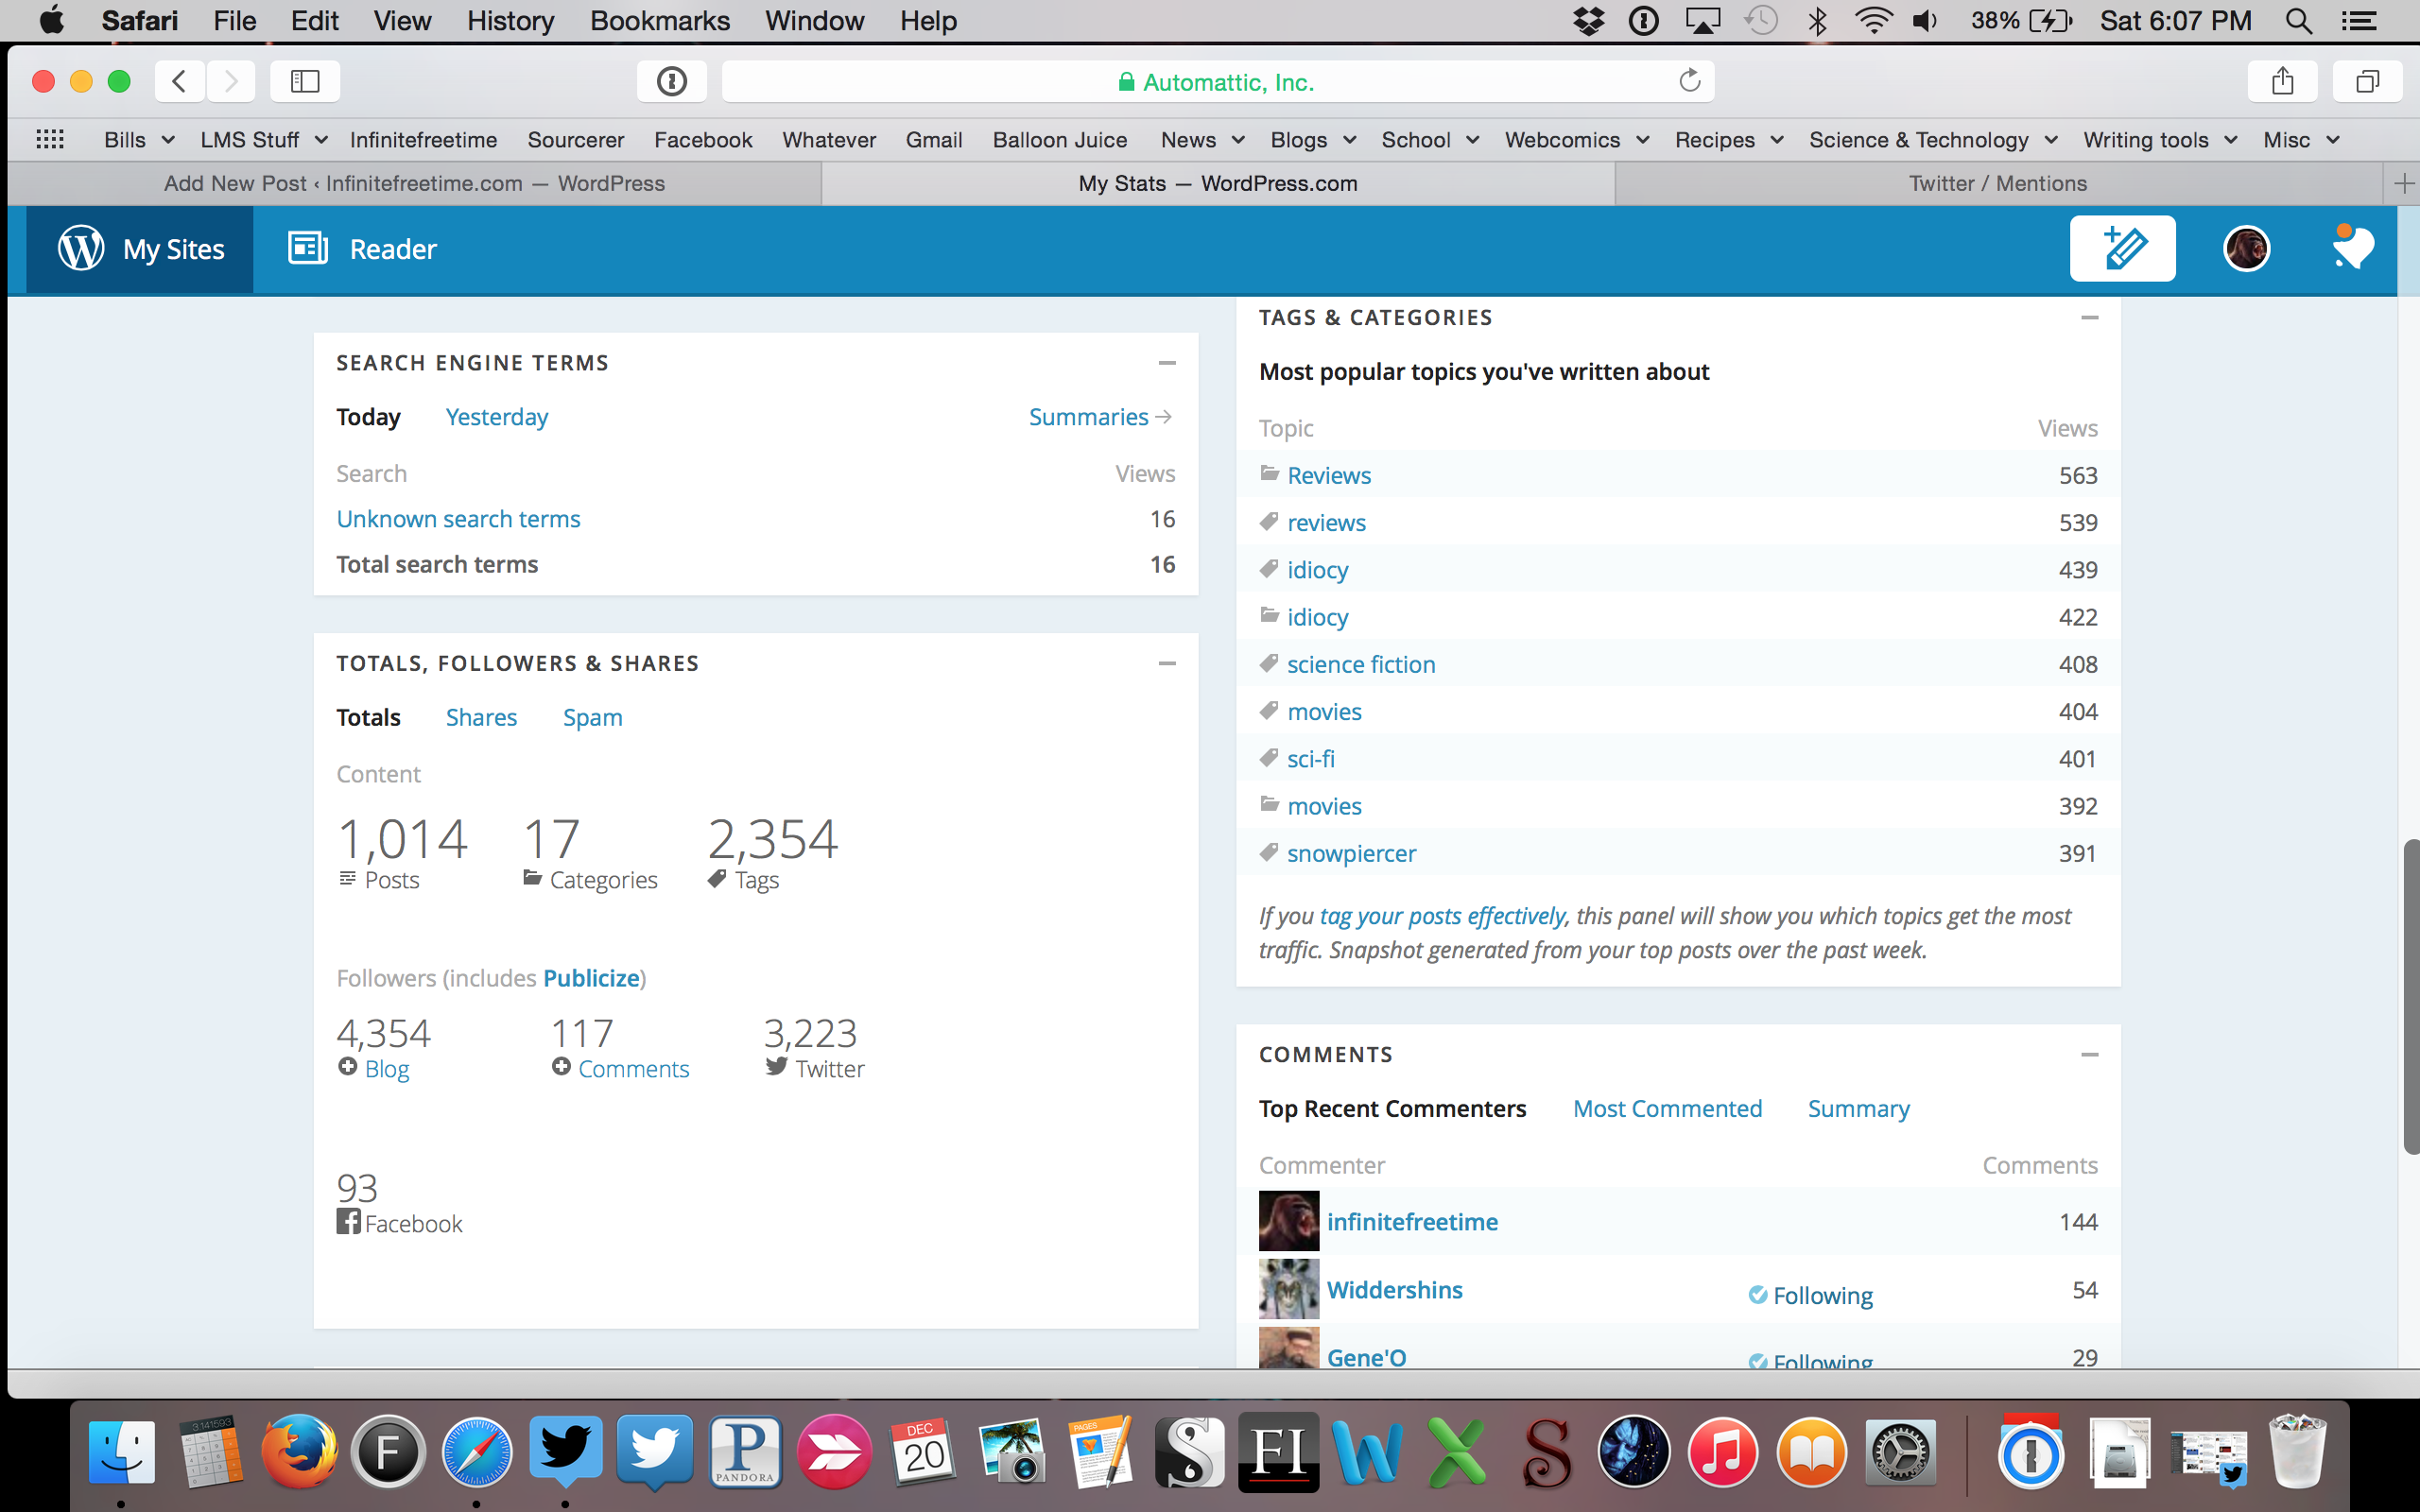Image resolution: width=2420 pixels, height=1512 pixels.
Task: Click the WordPress My Sites logo
Action: (81, 248)
